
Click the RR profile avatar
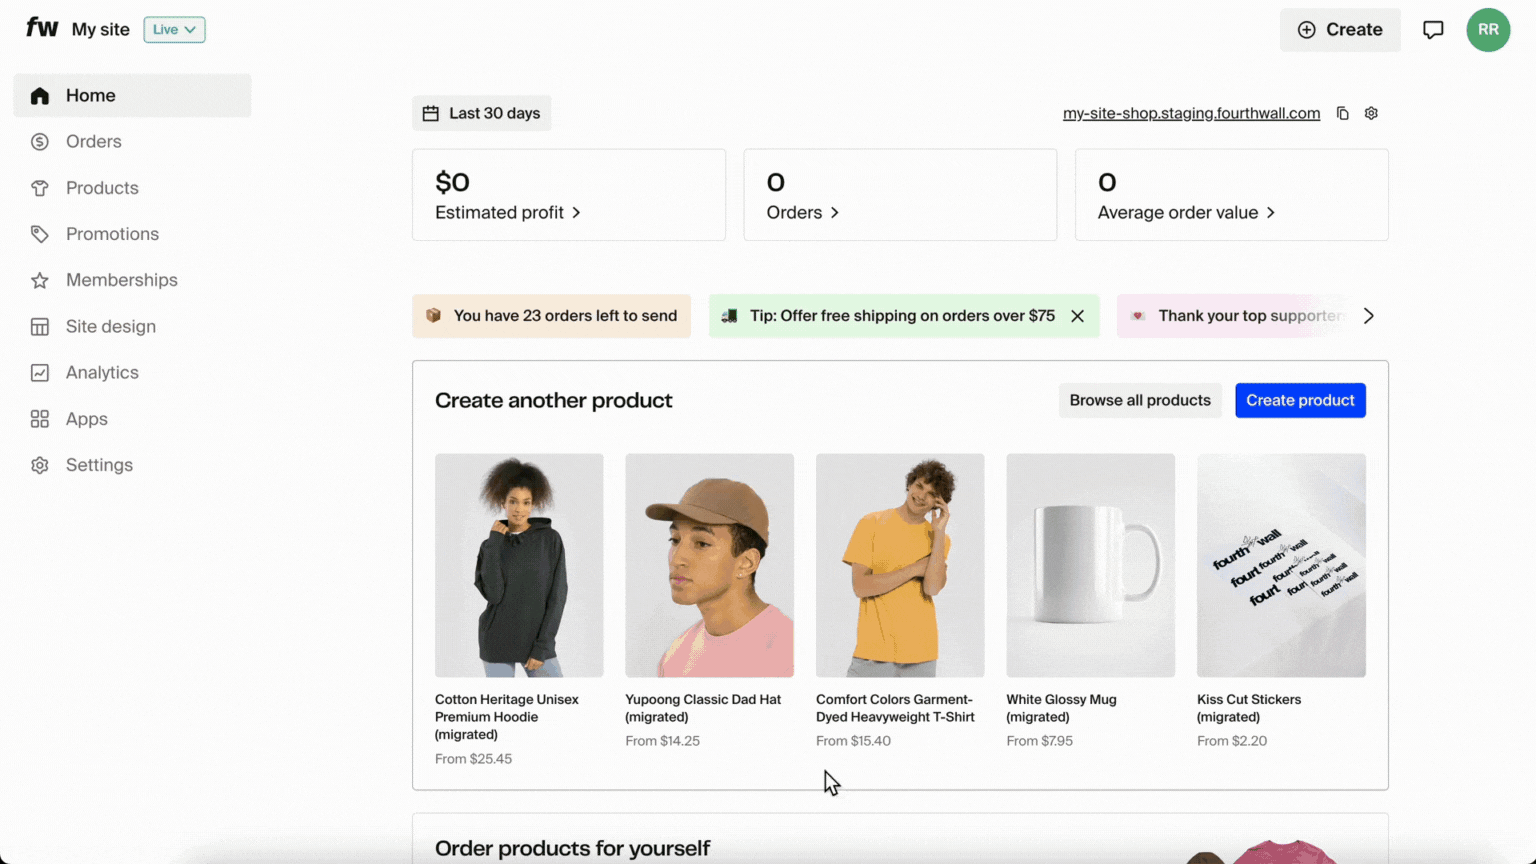(1488, 30)
